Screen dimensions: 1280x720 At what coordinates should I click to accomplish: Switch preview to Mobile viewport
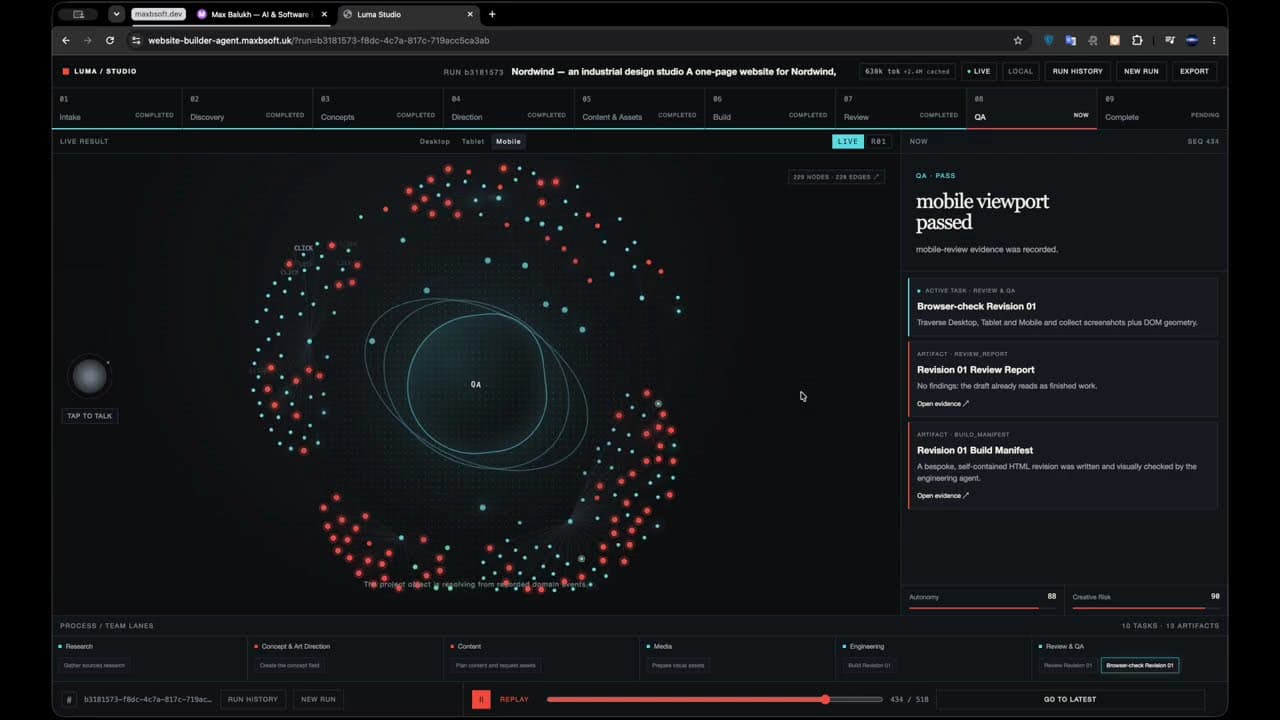[508, 142]
